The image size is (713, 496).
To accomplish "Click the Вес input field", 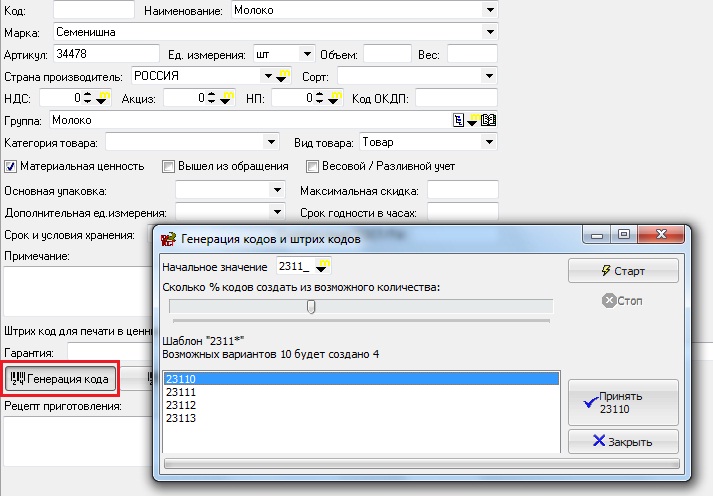I will (472, 54).
